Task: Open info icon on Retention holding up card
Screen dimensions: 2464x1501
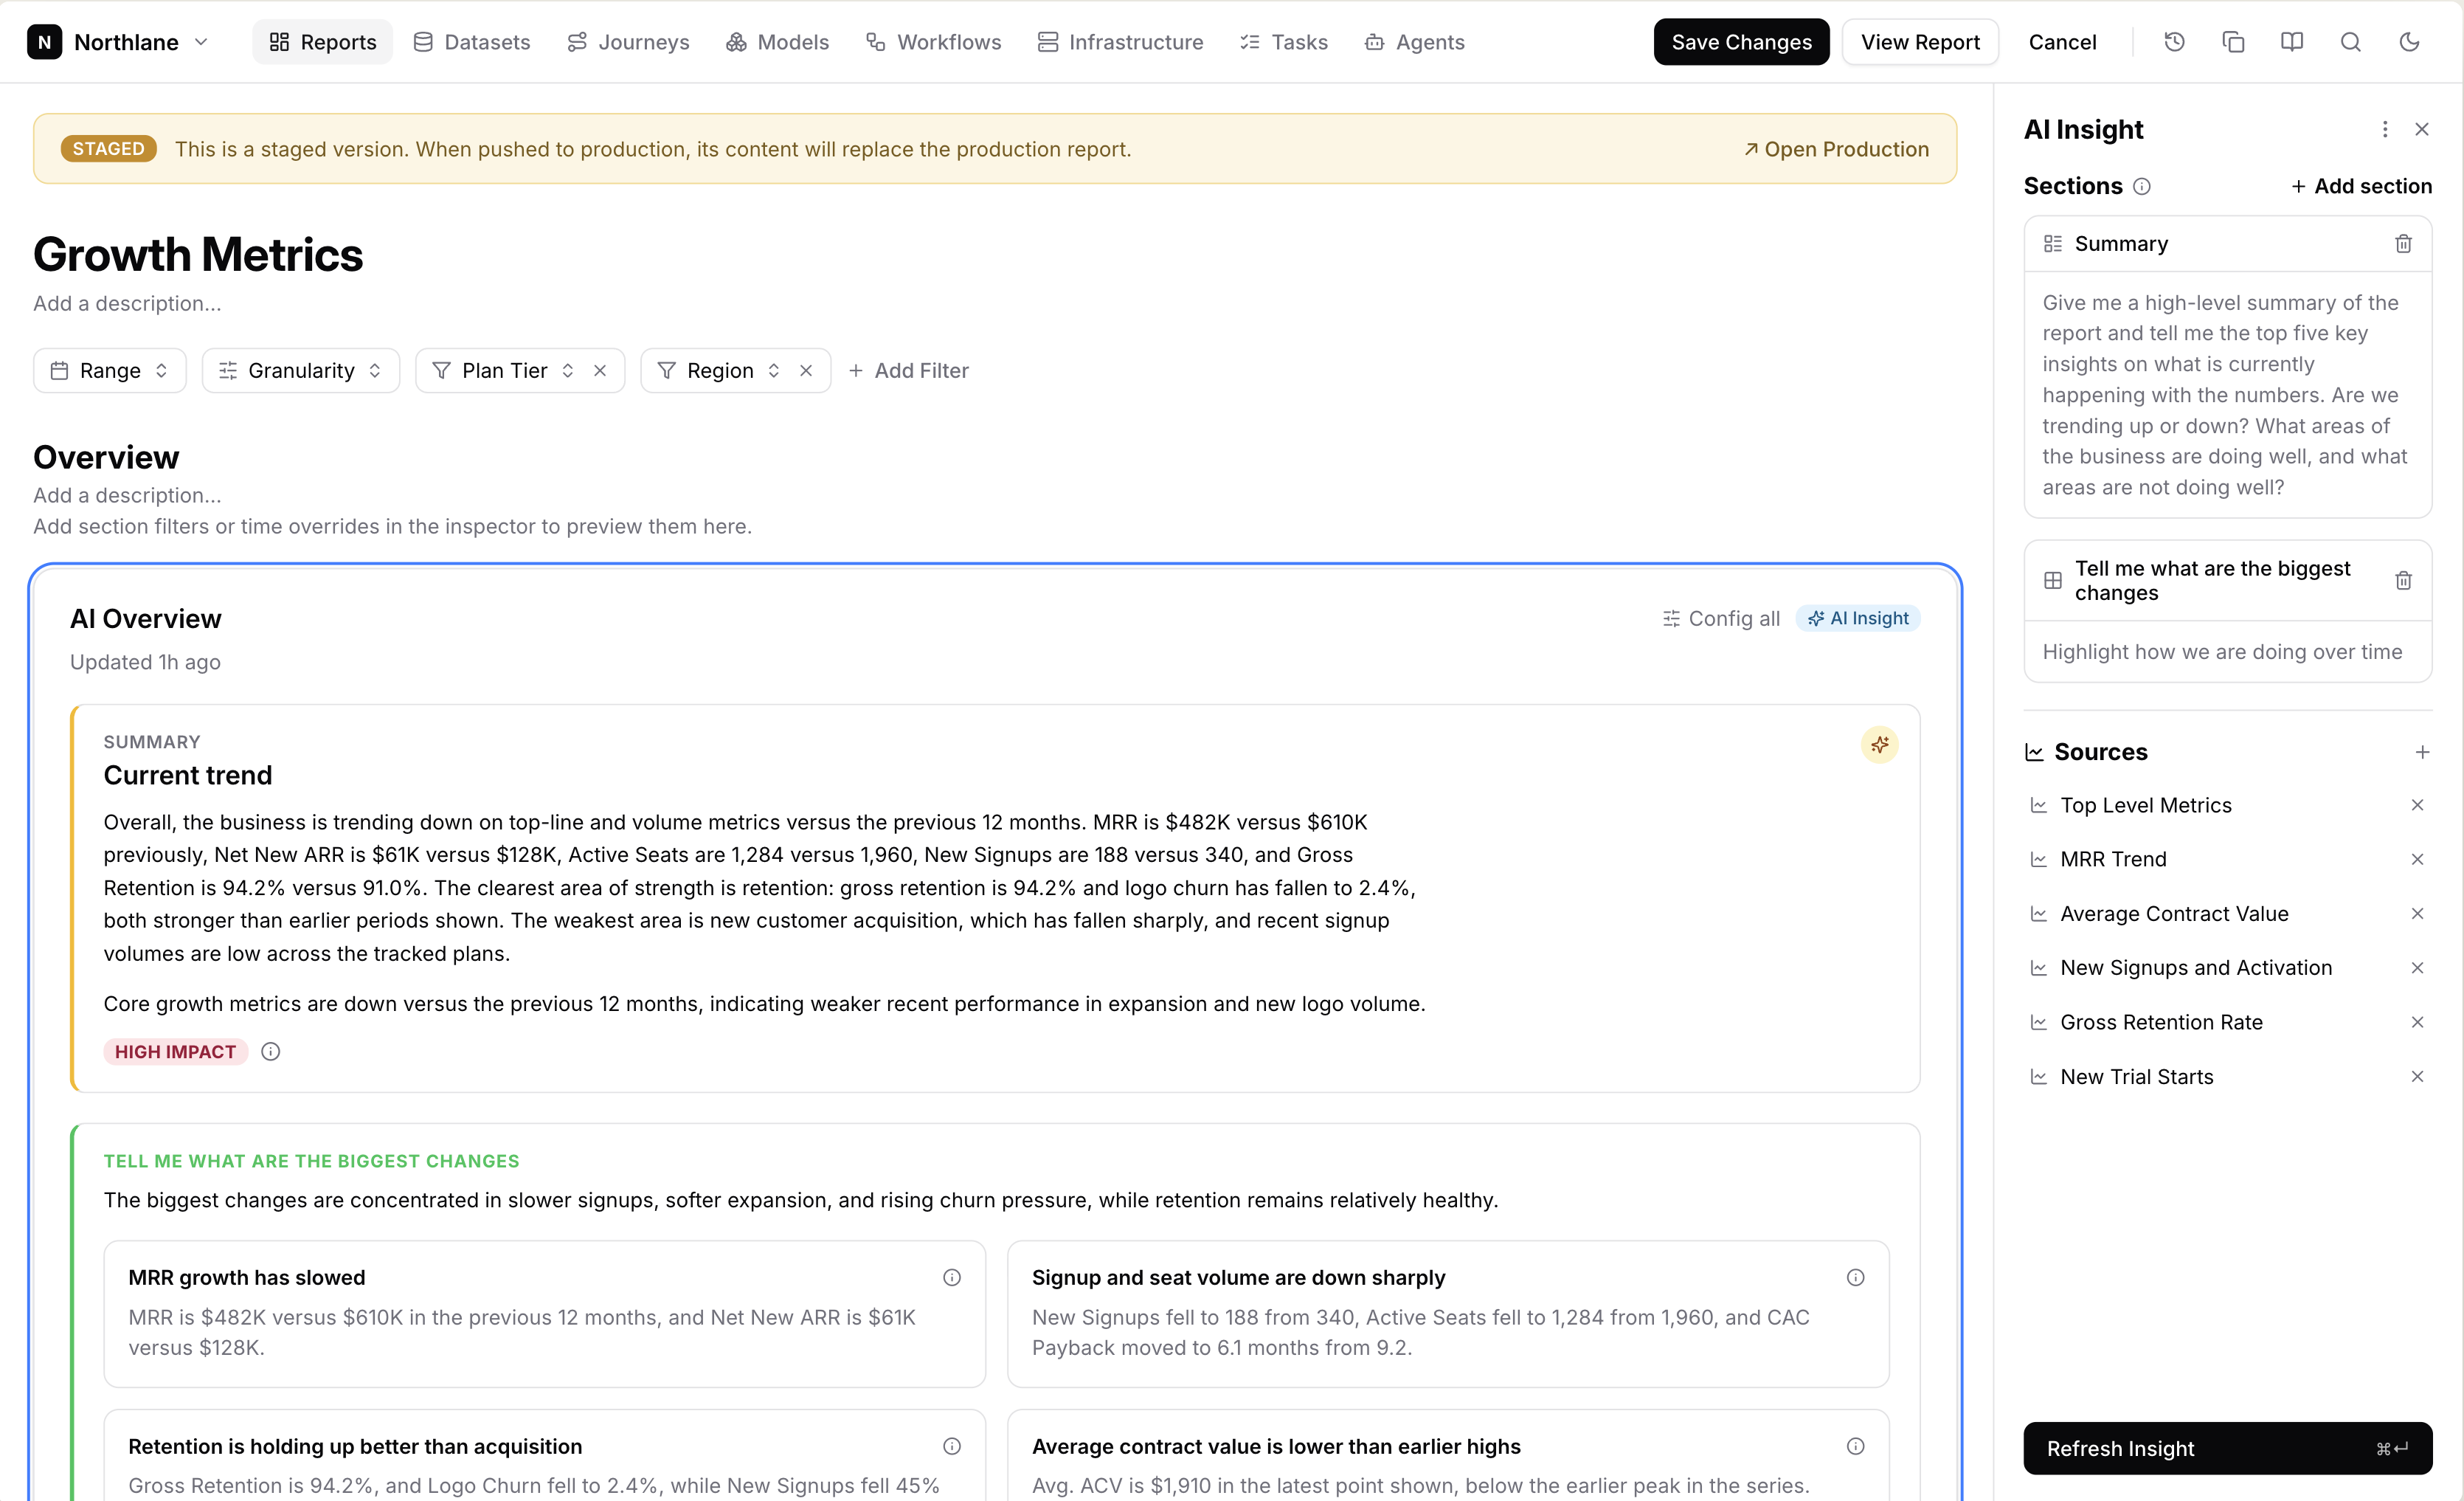Action: click(951, 1447)
